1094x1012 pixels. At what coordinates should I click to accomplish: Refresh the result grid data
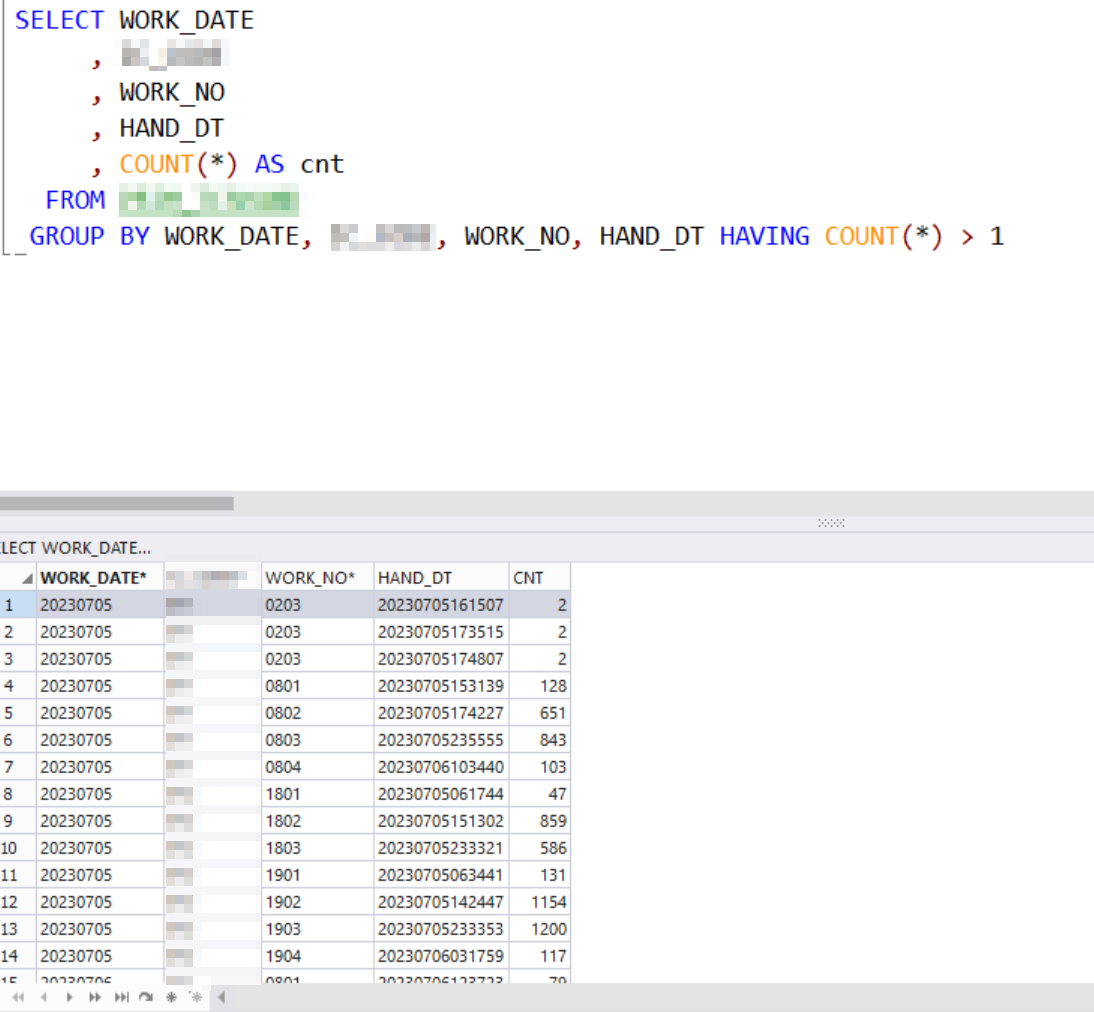146,997
